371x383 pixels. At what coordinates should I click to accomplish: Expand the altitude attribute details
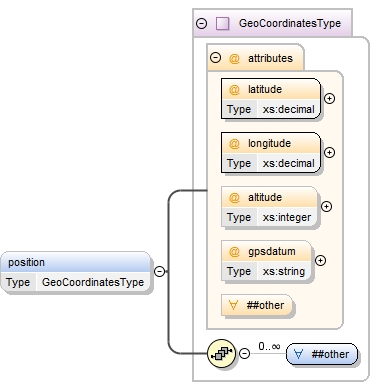click(x=326, y=207)
